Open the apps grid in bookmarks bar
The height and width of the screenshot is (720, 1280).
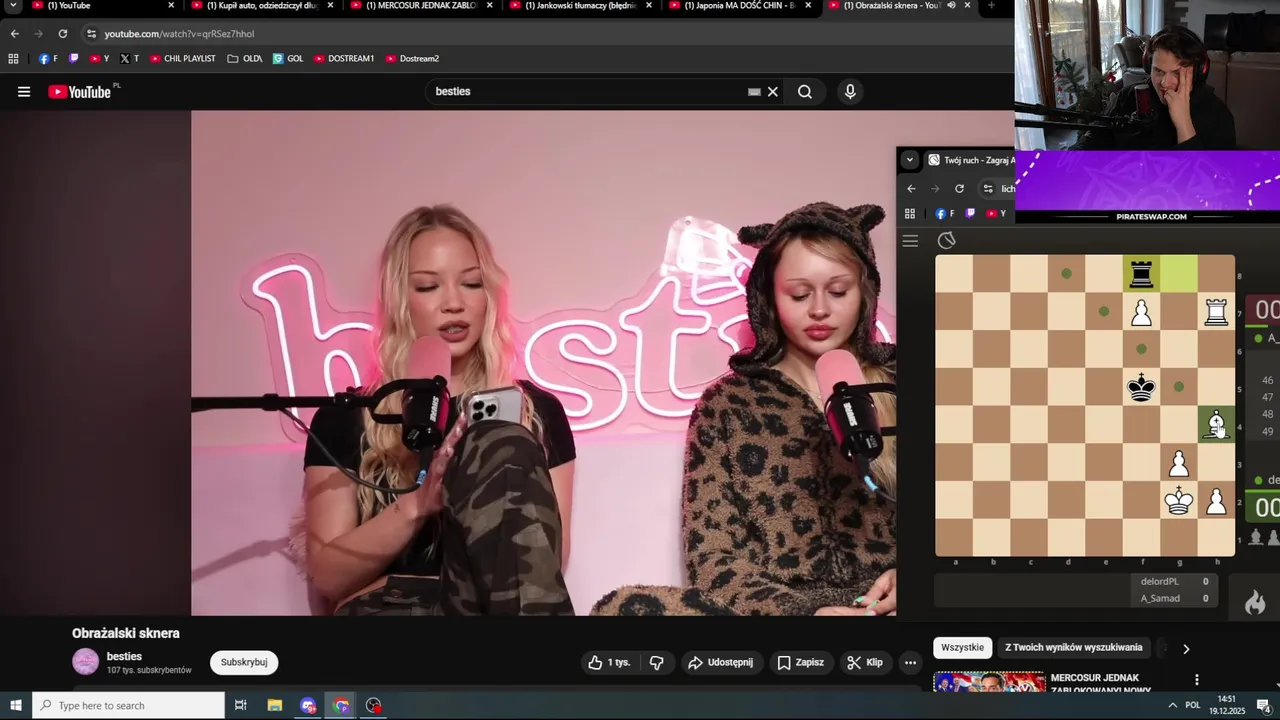coord(13,59)
